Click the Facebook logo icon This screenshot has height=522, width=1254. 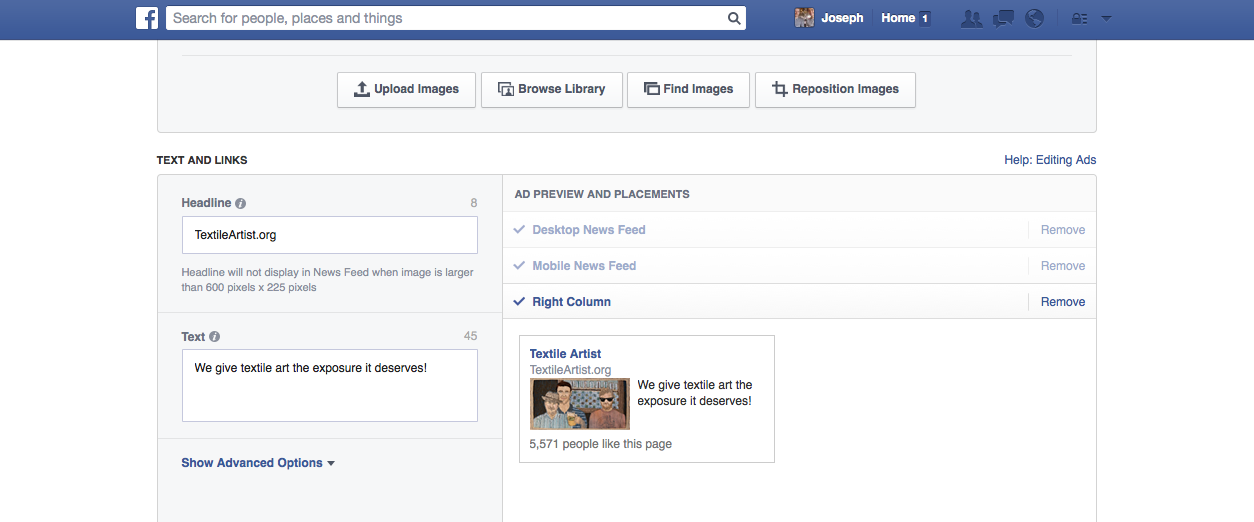click(x=147, y=18)
